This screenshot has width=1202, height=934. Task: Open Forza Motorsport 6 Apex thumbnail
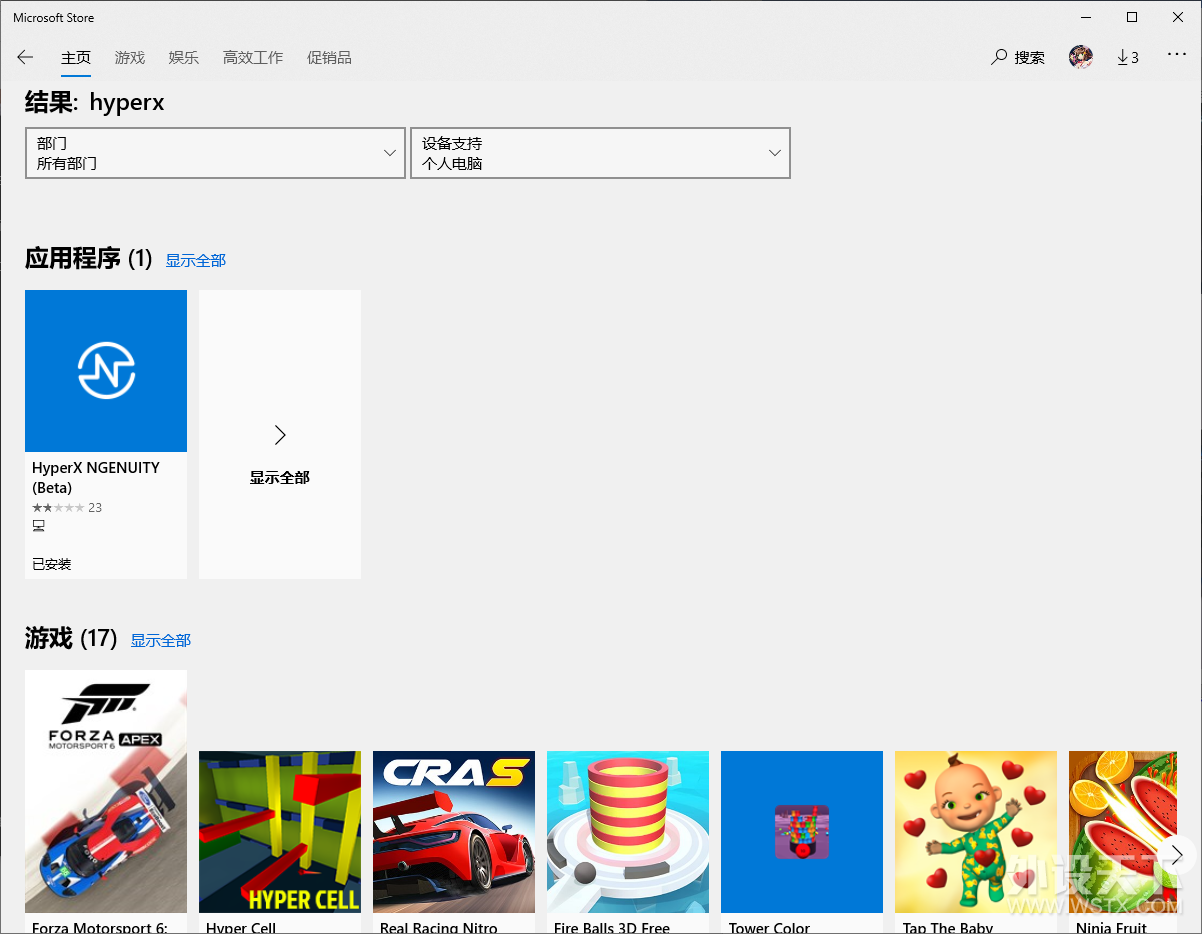tap(106, 791)
